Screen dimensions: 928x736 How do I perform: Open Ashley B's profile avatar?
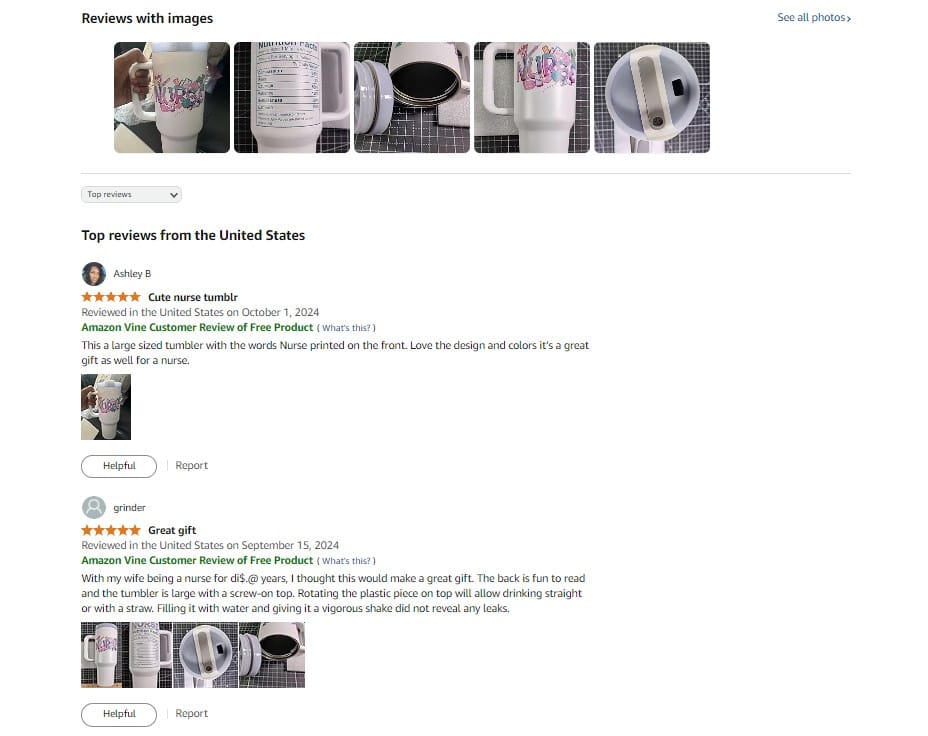94,274
